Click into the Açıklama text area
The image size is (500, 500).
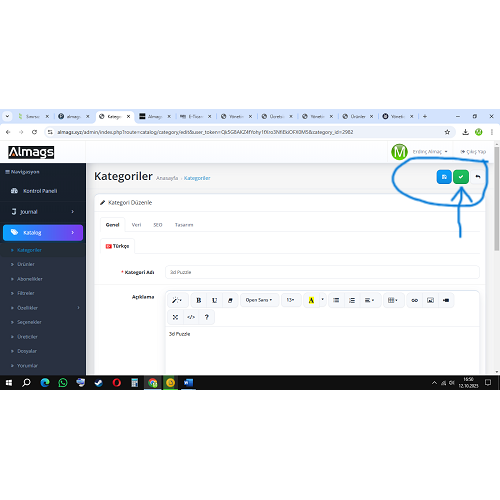[x=322, y=350]
